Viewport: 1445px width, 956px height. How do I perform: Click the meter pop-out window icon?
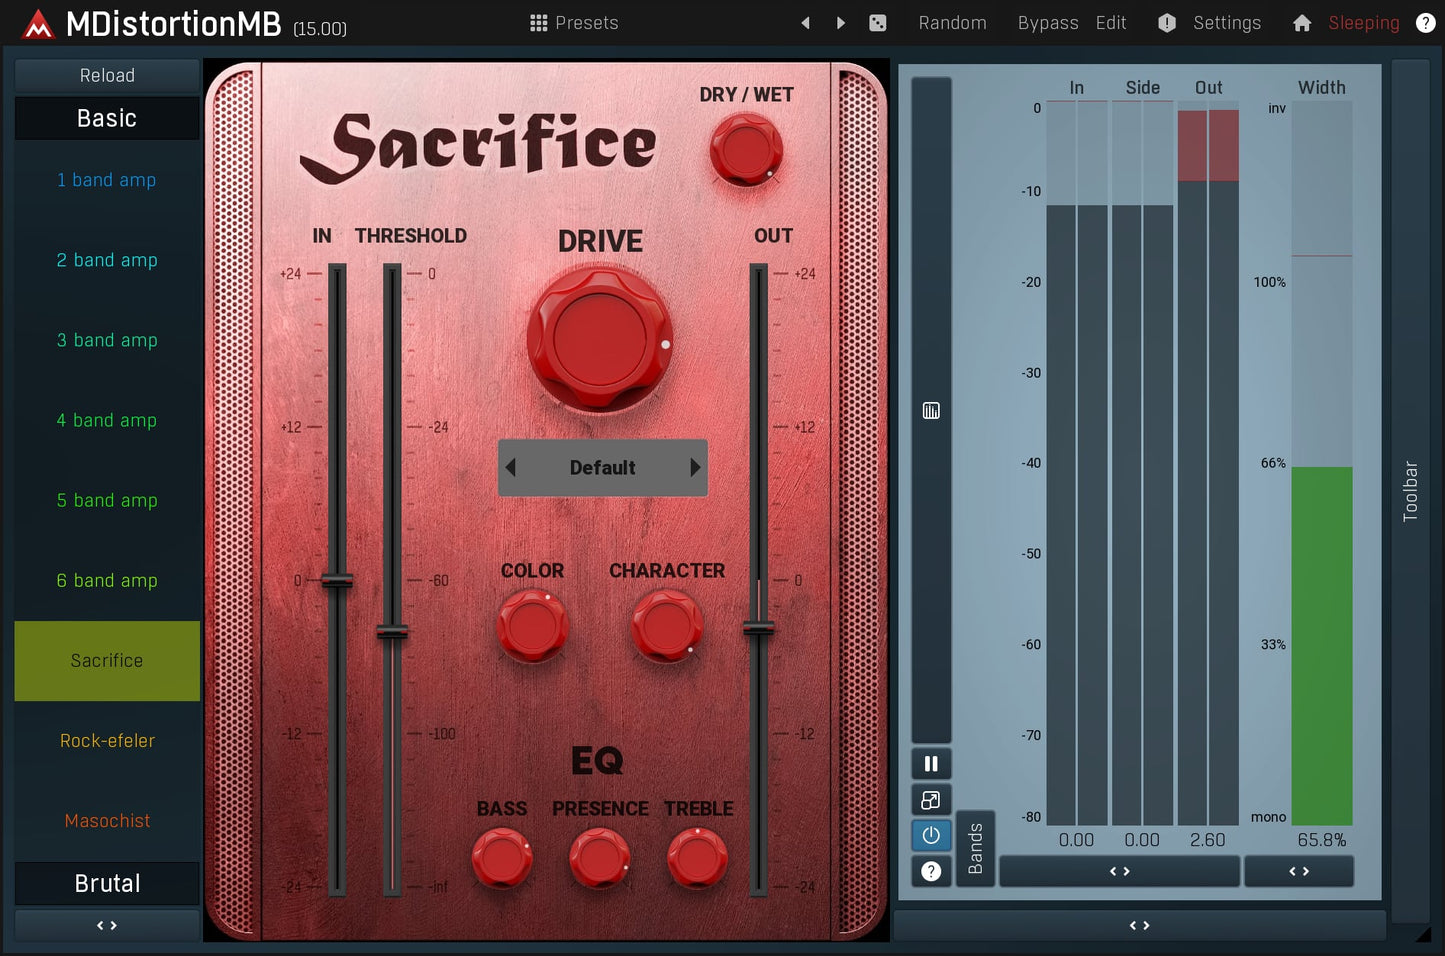[x=931, y=800]
